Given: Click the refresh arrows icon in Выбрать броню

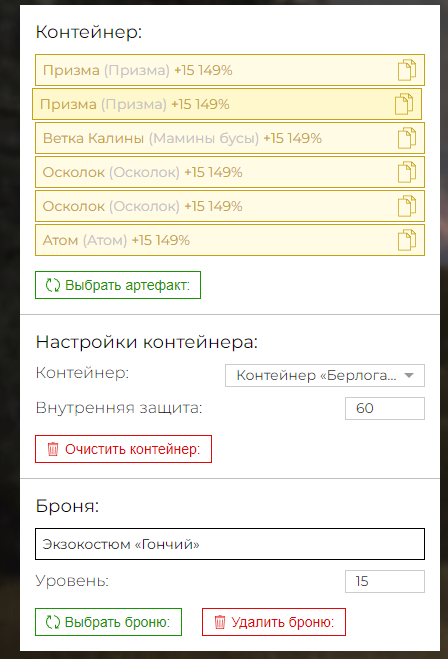Looking at the screenshot, I should coord(53,622).
